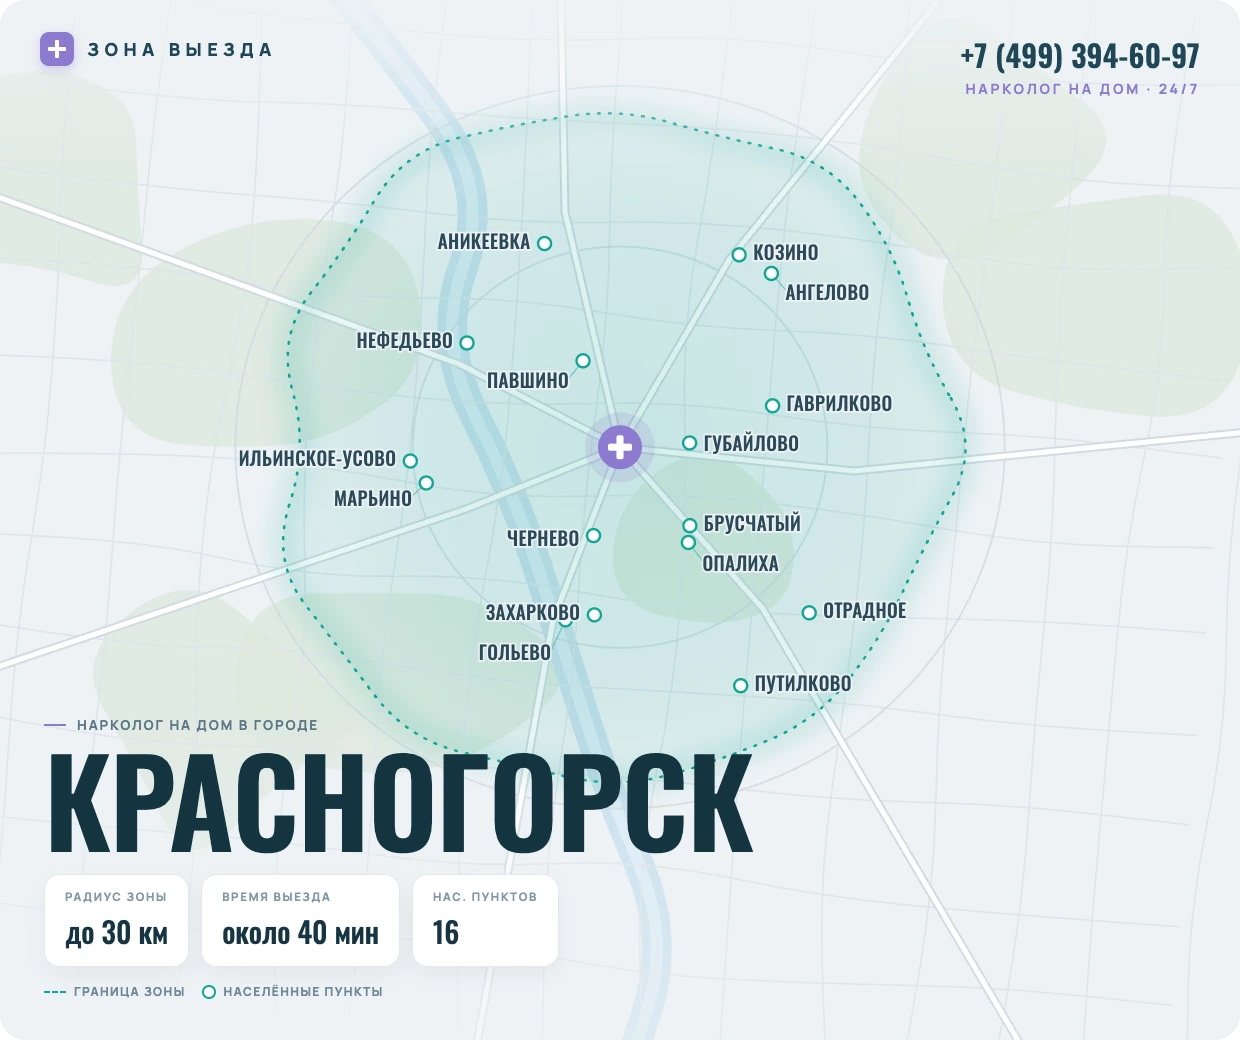1240x1040 pixels.
Task: Select the Марьино map point marker
Action: point(426,483)
